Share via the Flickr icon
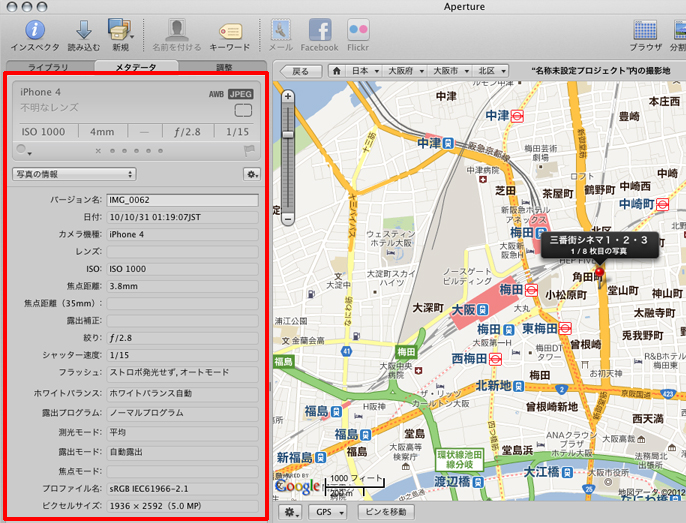The image size is (686, 523). pos(358,30)
